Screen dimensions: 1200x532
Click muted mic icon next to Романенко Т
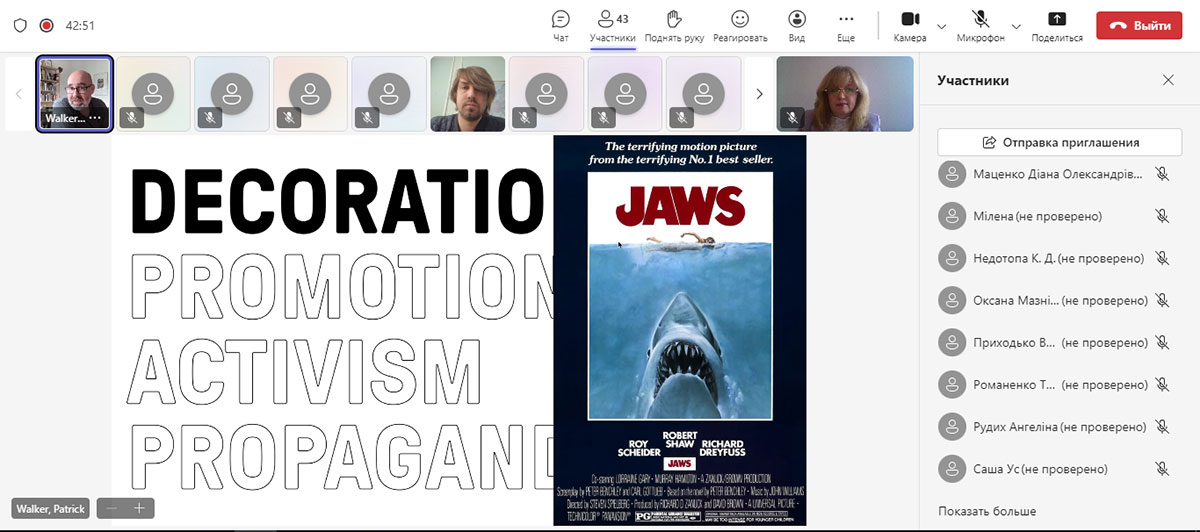[1162, 384]
